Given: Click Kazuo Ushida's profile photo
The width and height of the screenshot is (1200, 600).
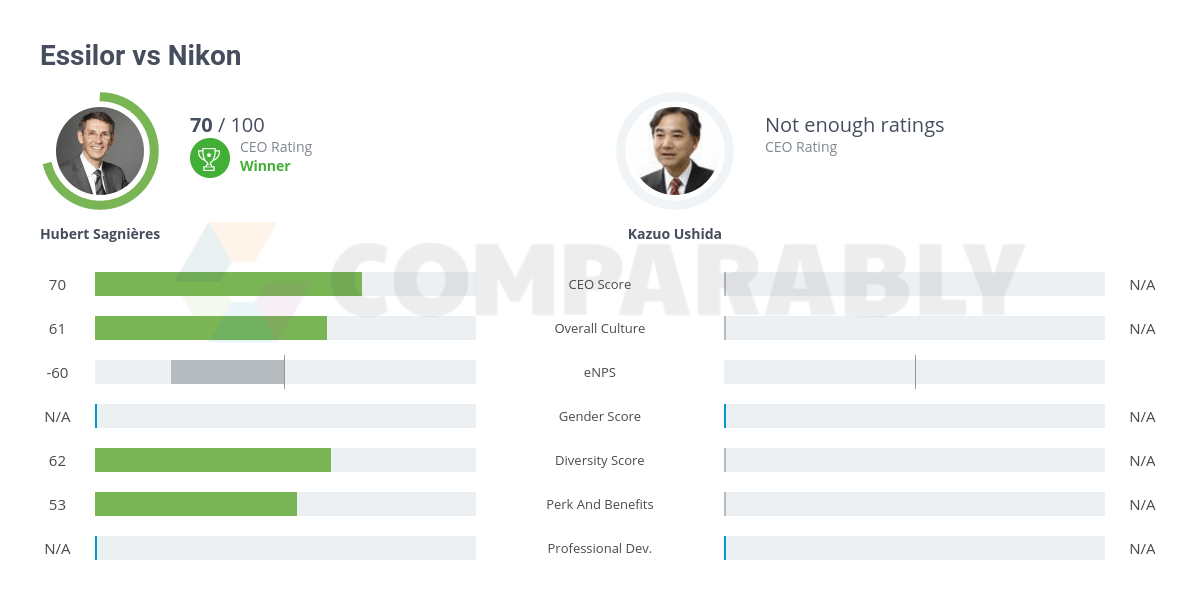Looking at the screenshot, I should click(x=675, y=151).
